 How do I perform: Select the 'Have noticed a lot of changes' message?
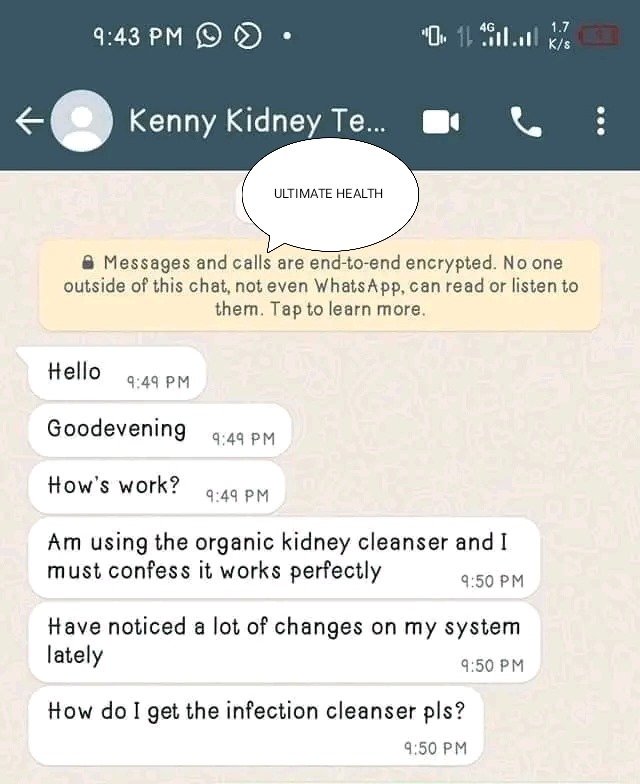(x=284, y=642)
